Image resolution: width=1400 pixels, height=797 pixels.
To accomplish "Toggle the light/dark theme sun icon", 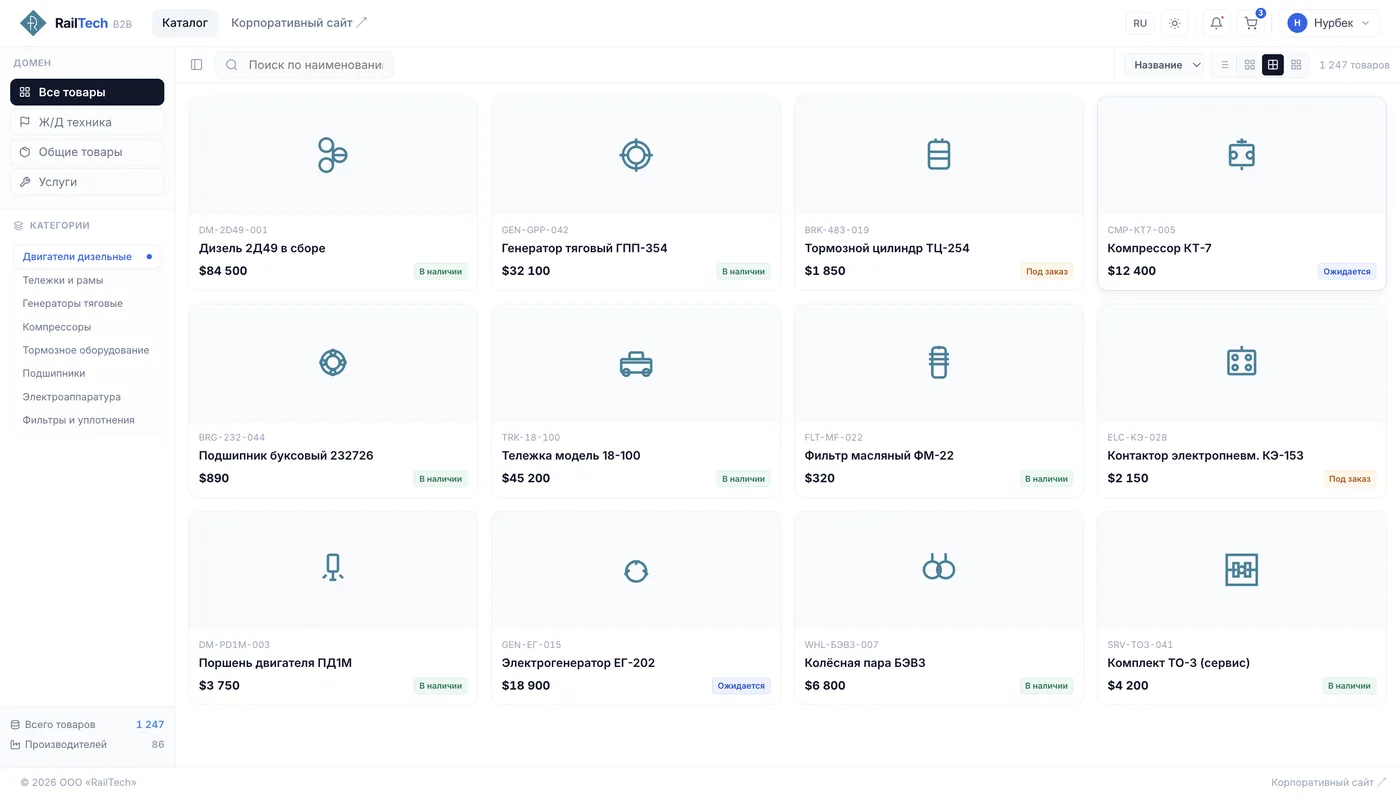I will 1174,23.
